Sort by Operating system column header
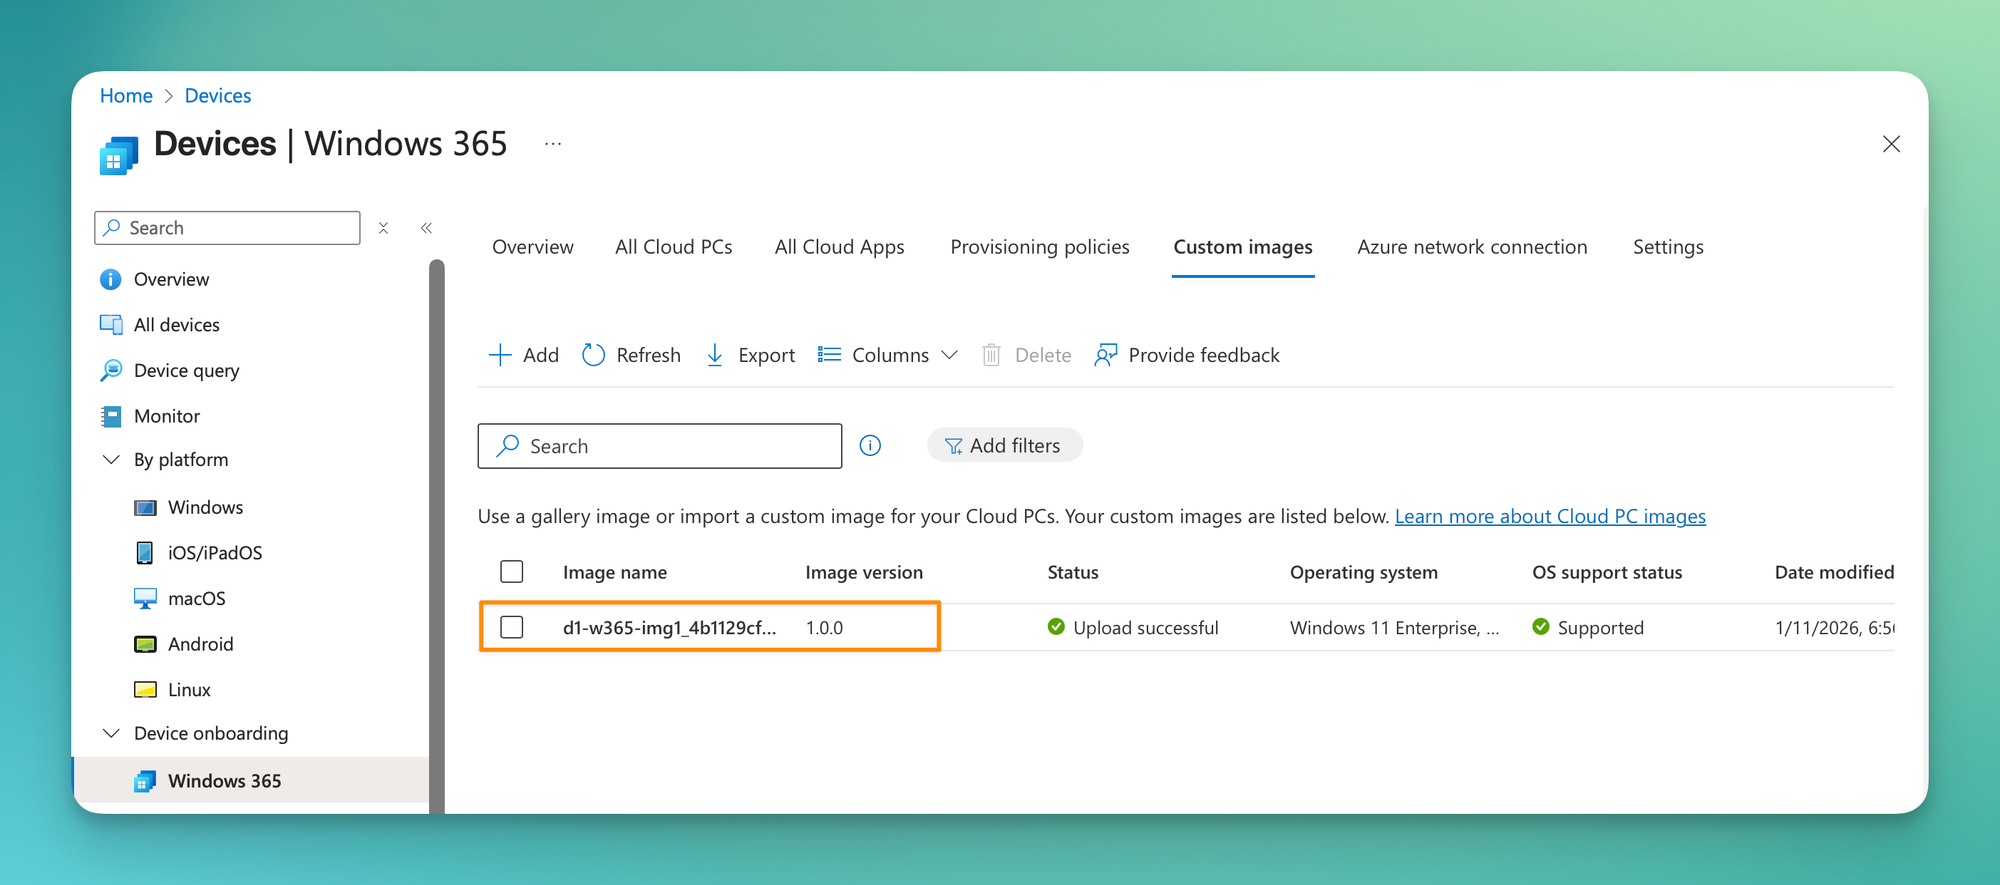Viewport: 2000px width, 885px height. click(1364, 572)
